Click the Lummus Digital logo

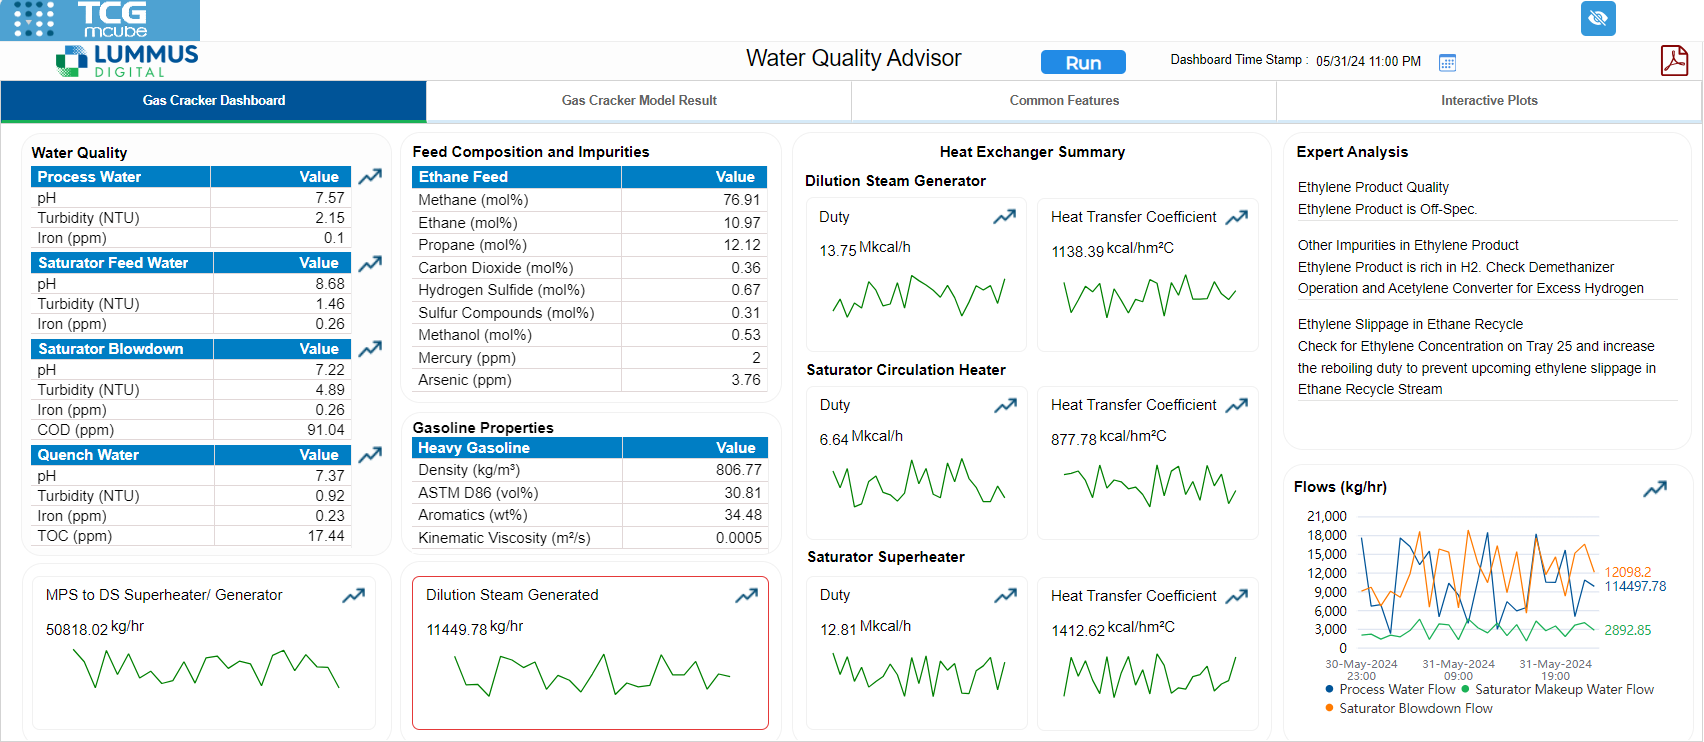coord(128,61)
